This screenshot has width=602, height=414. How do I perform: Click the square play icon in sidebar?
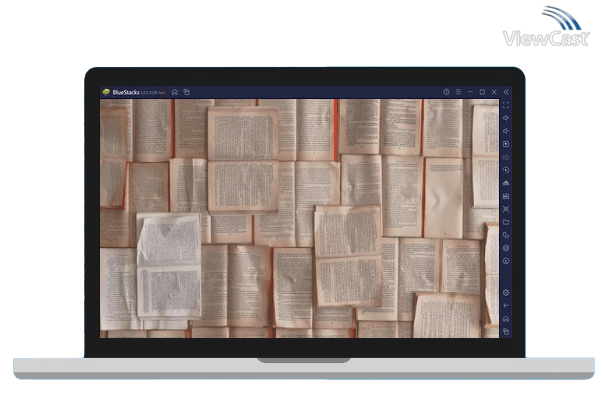coord(506,144)
